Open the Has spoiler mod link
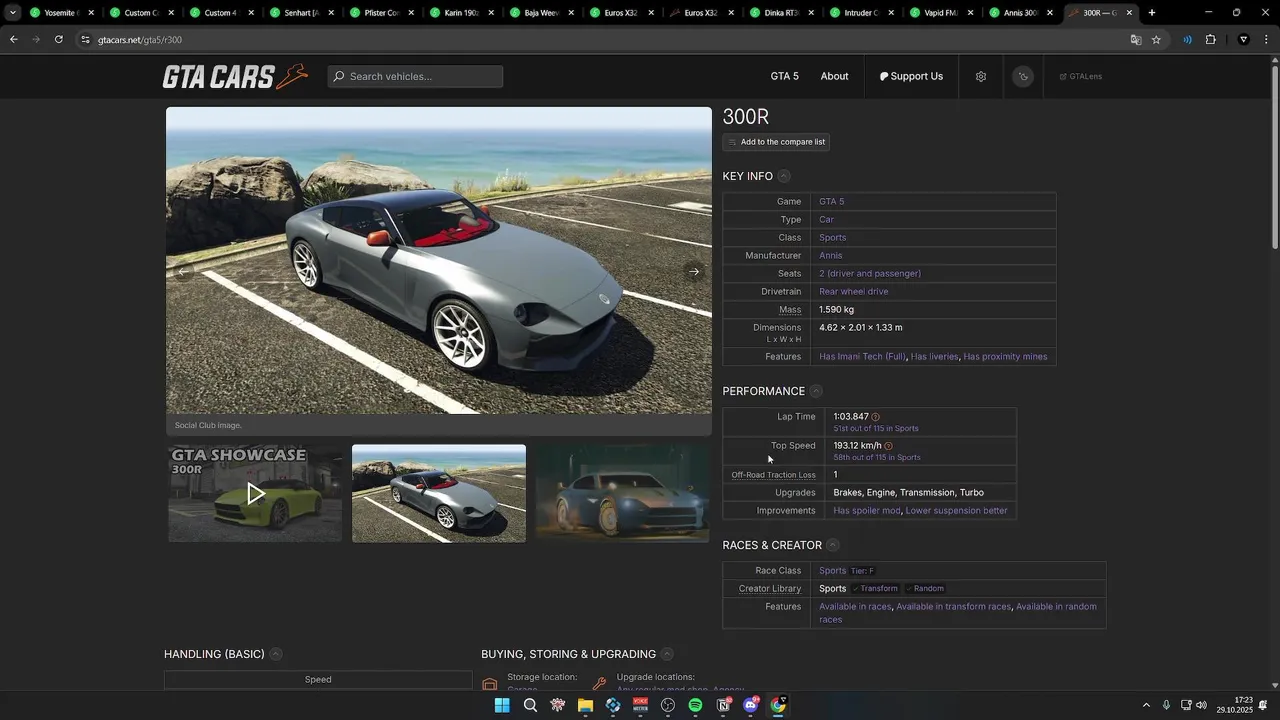The width and height of the screenshot is (1280, 720). point(867,510)
